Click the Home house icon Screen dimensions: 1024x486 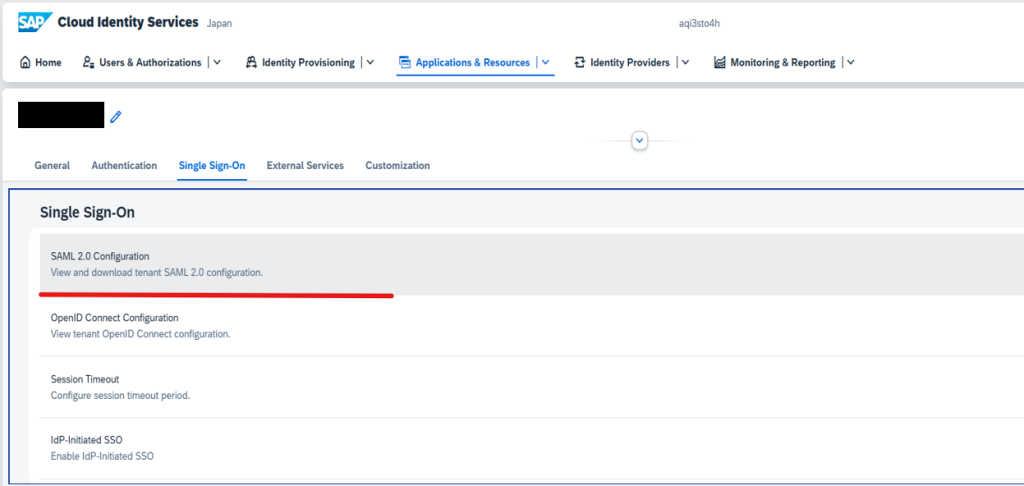[x=25, y=62]
